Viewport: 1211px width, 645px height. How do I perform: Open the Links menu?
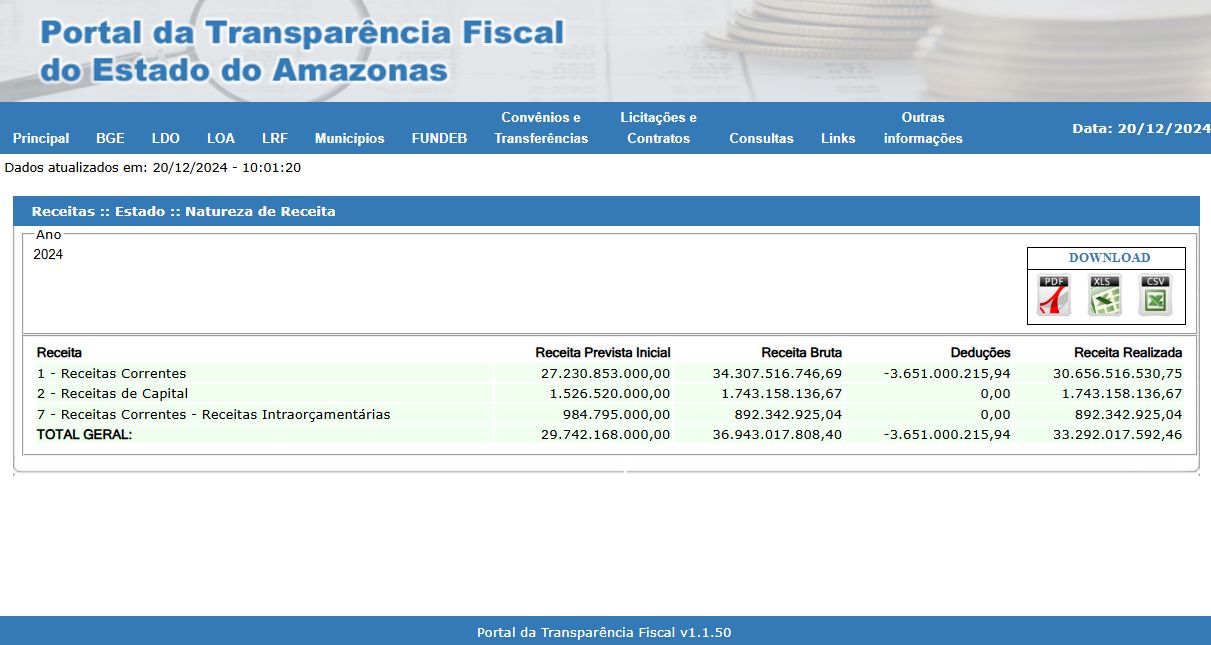click(x=838, y=138)
